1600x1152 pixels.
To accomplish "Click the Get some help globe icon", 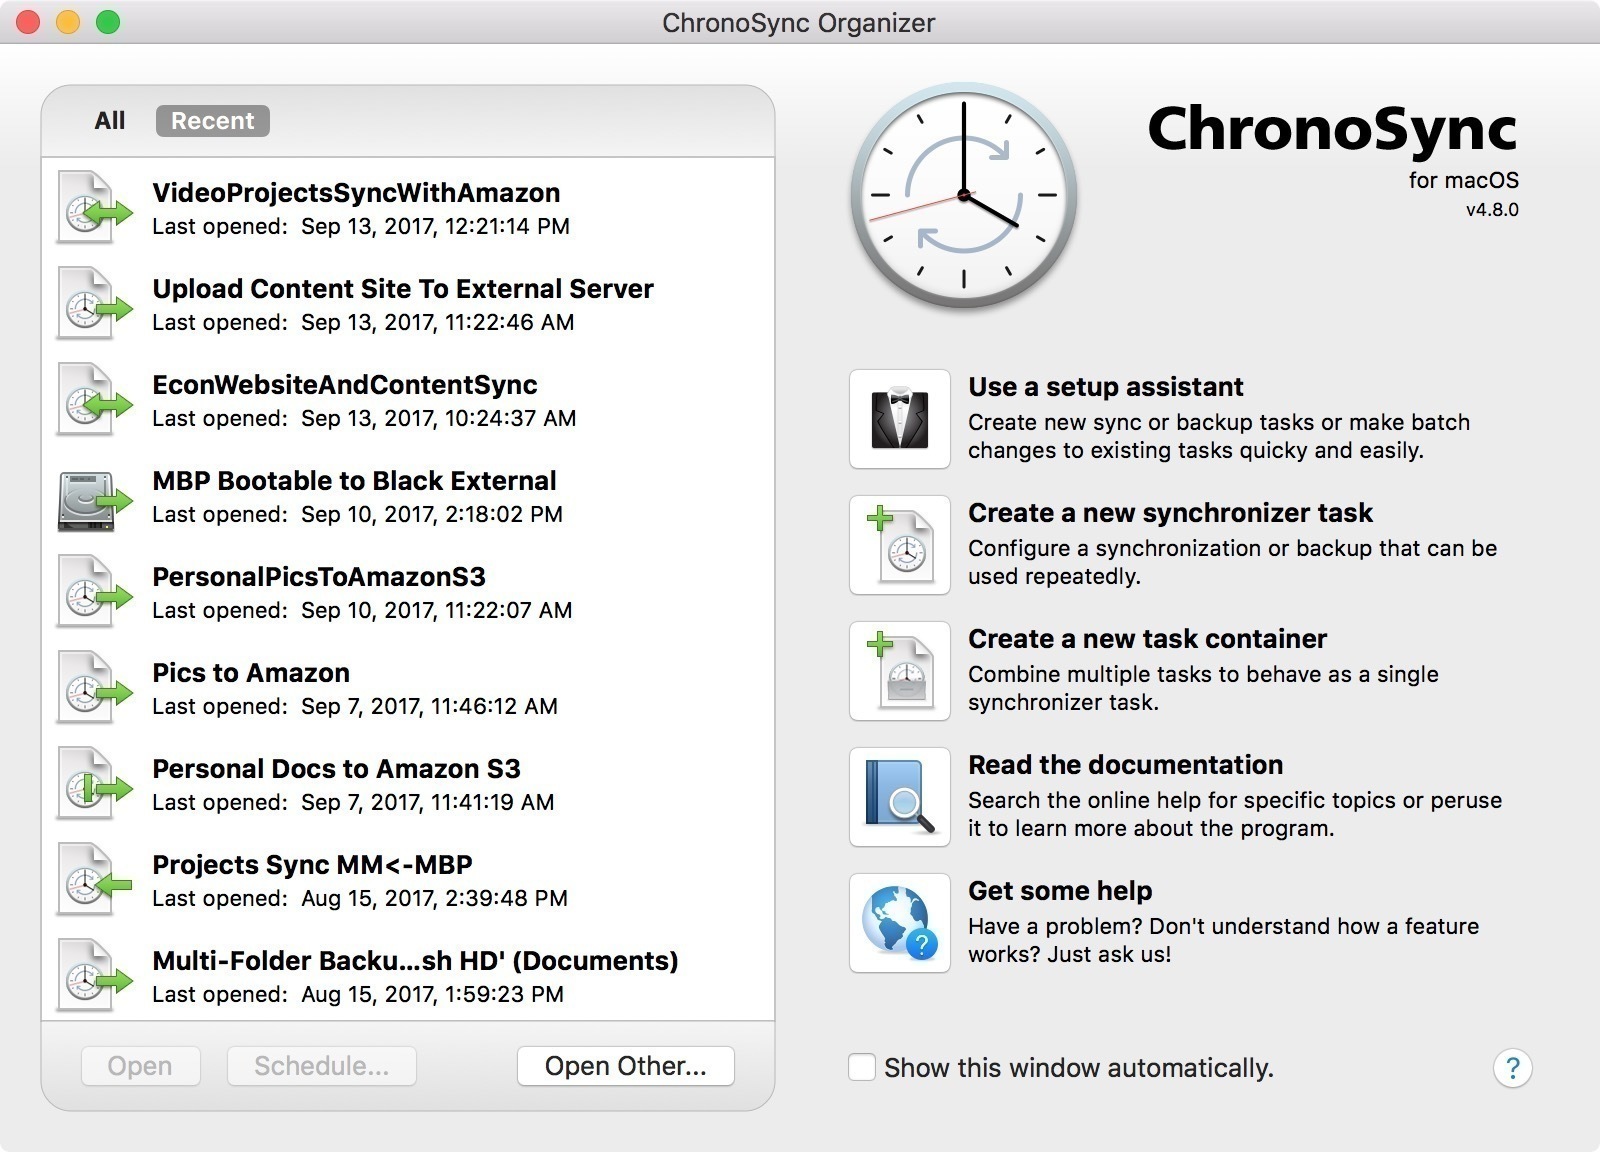I will (x=900, y=923).
